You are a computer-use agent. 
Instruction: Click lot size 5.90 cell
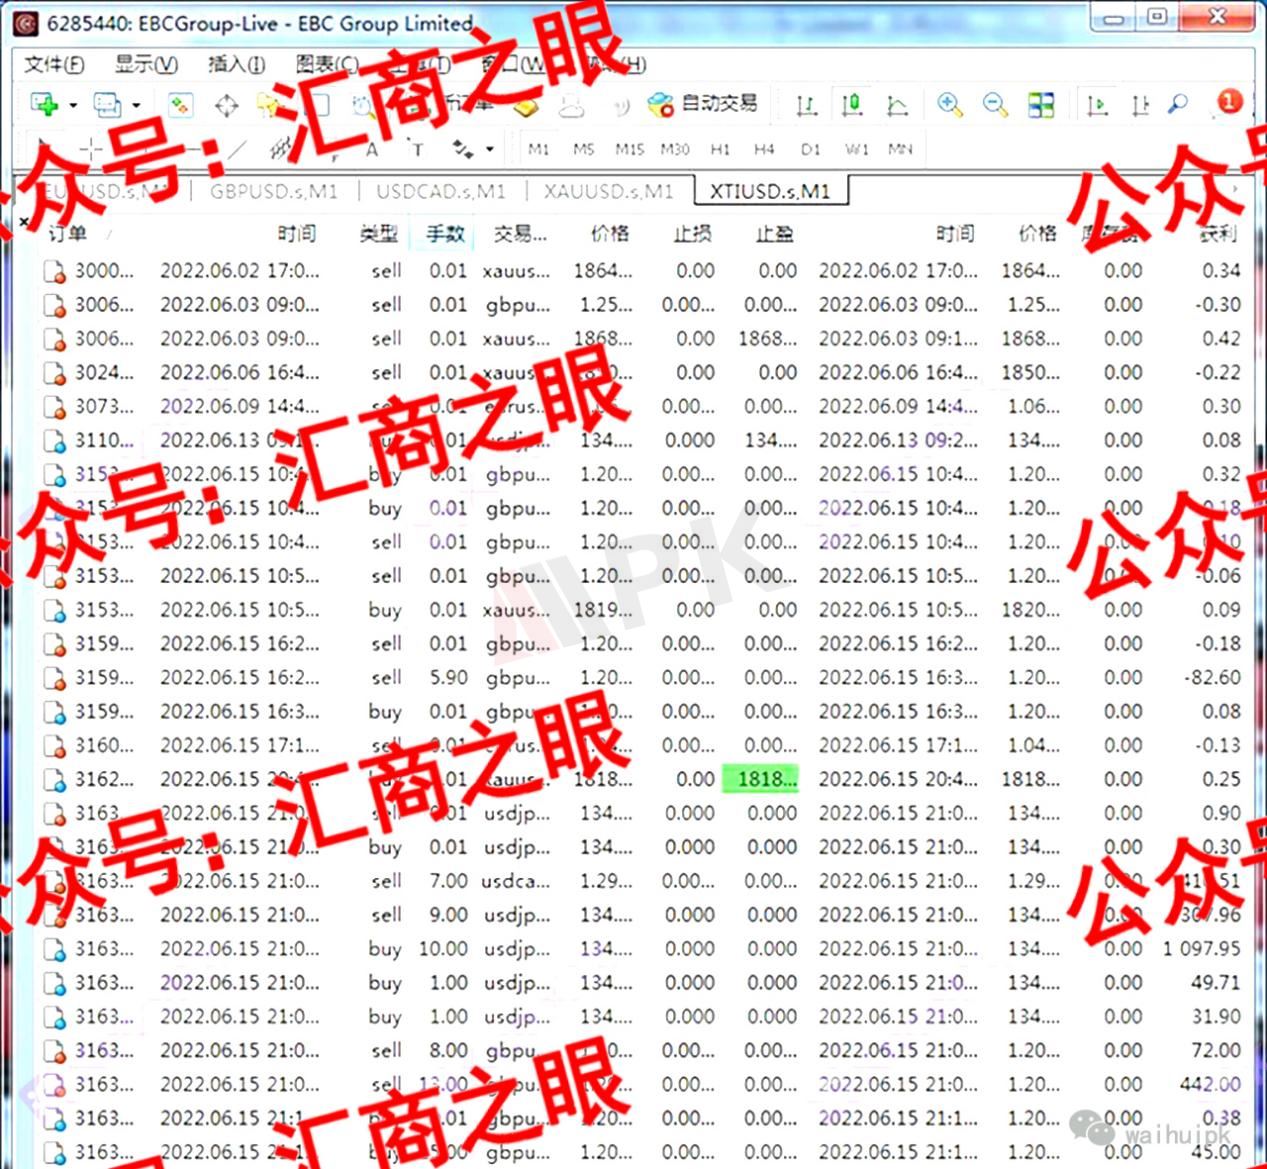tap(448, 678)
